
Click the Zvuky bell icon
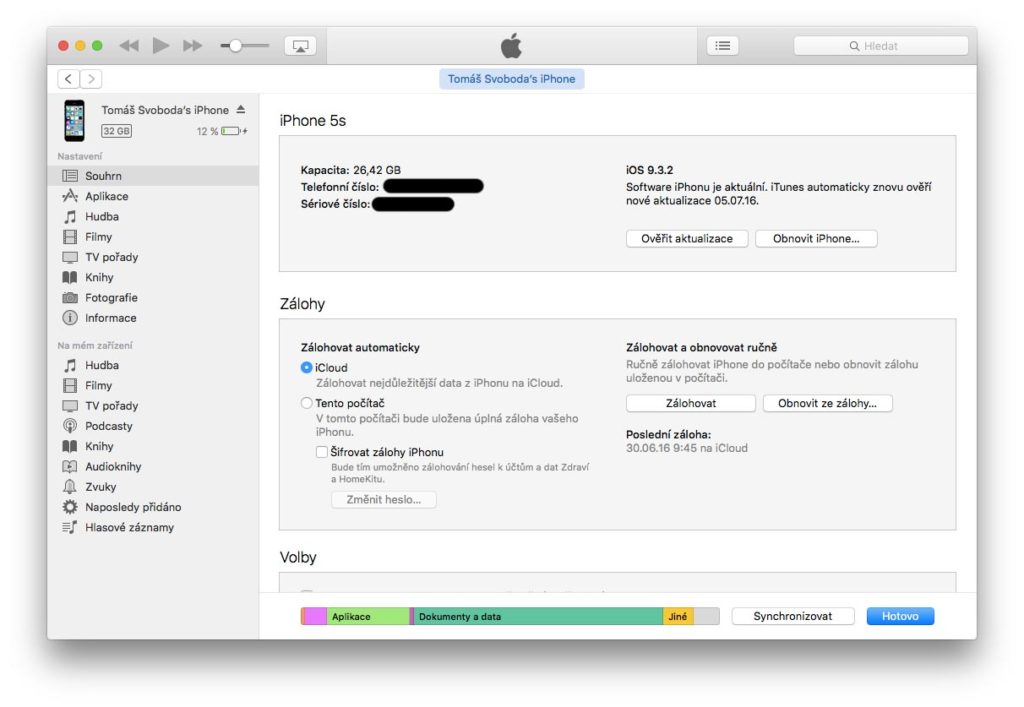pos(70,486)
